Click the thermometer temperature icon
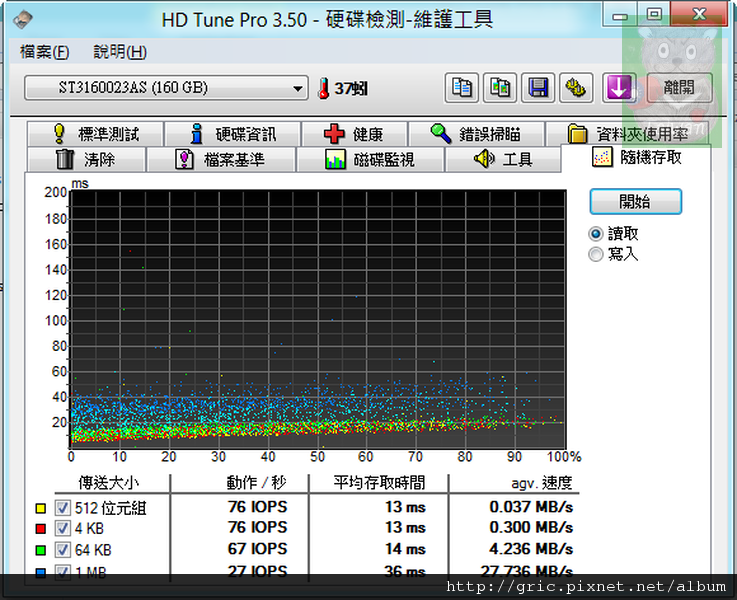737x600 pixels. pos(323,88)
